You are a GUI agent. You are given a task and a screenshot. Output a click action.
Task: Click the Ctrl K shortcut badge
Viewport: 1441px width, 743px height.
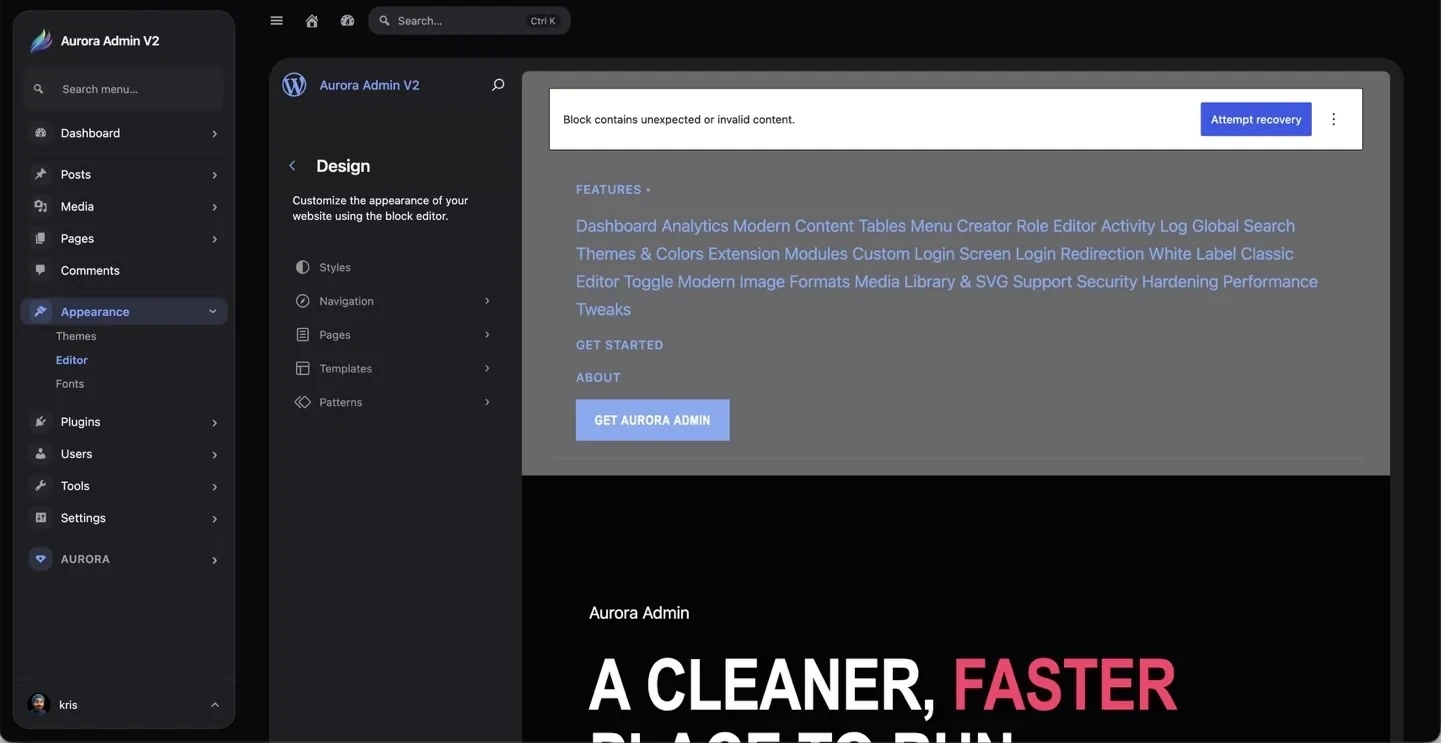tap(543, 20)
